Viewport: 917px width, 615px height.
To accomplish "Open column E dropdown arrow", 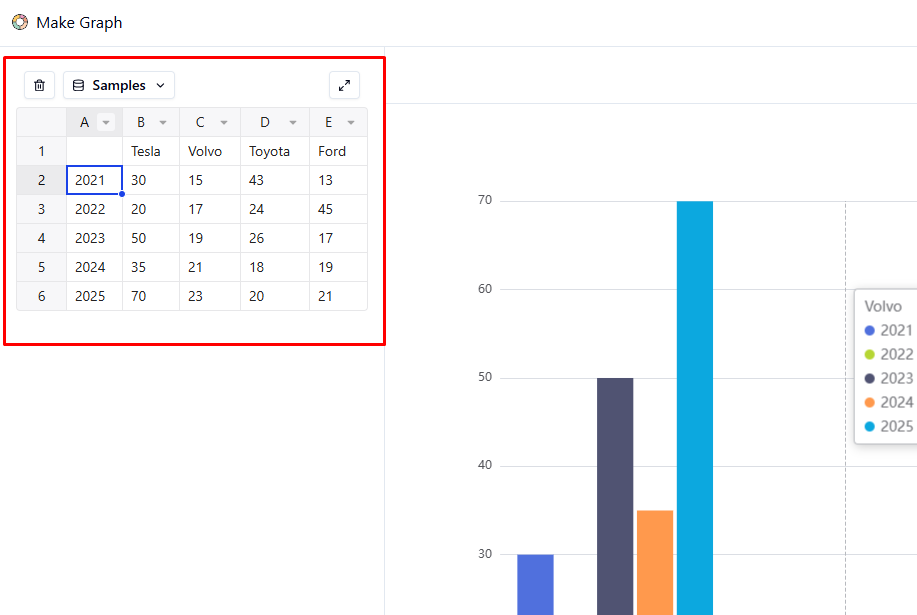I will click(x=351, y=122).
